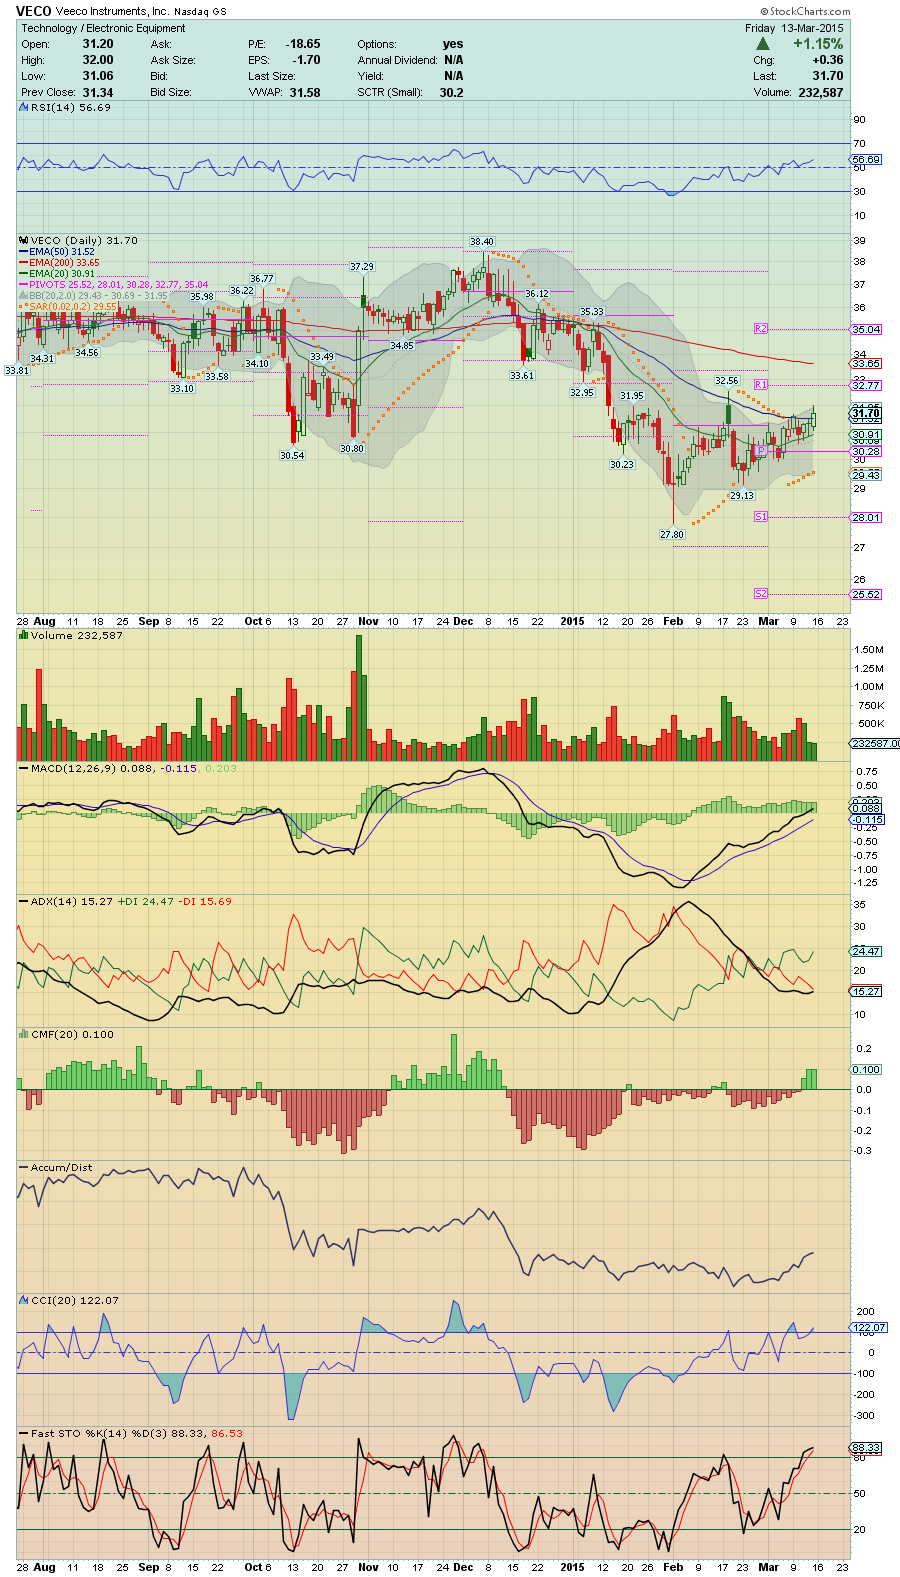
Task: Click the Veeco Instruments, Inc. company name
Action: (113, 11)
